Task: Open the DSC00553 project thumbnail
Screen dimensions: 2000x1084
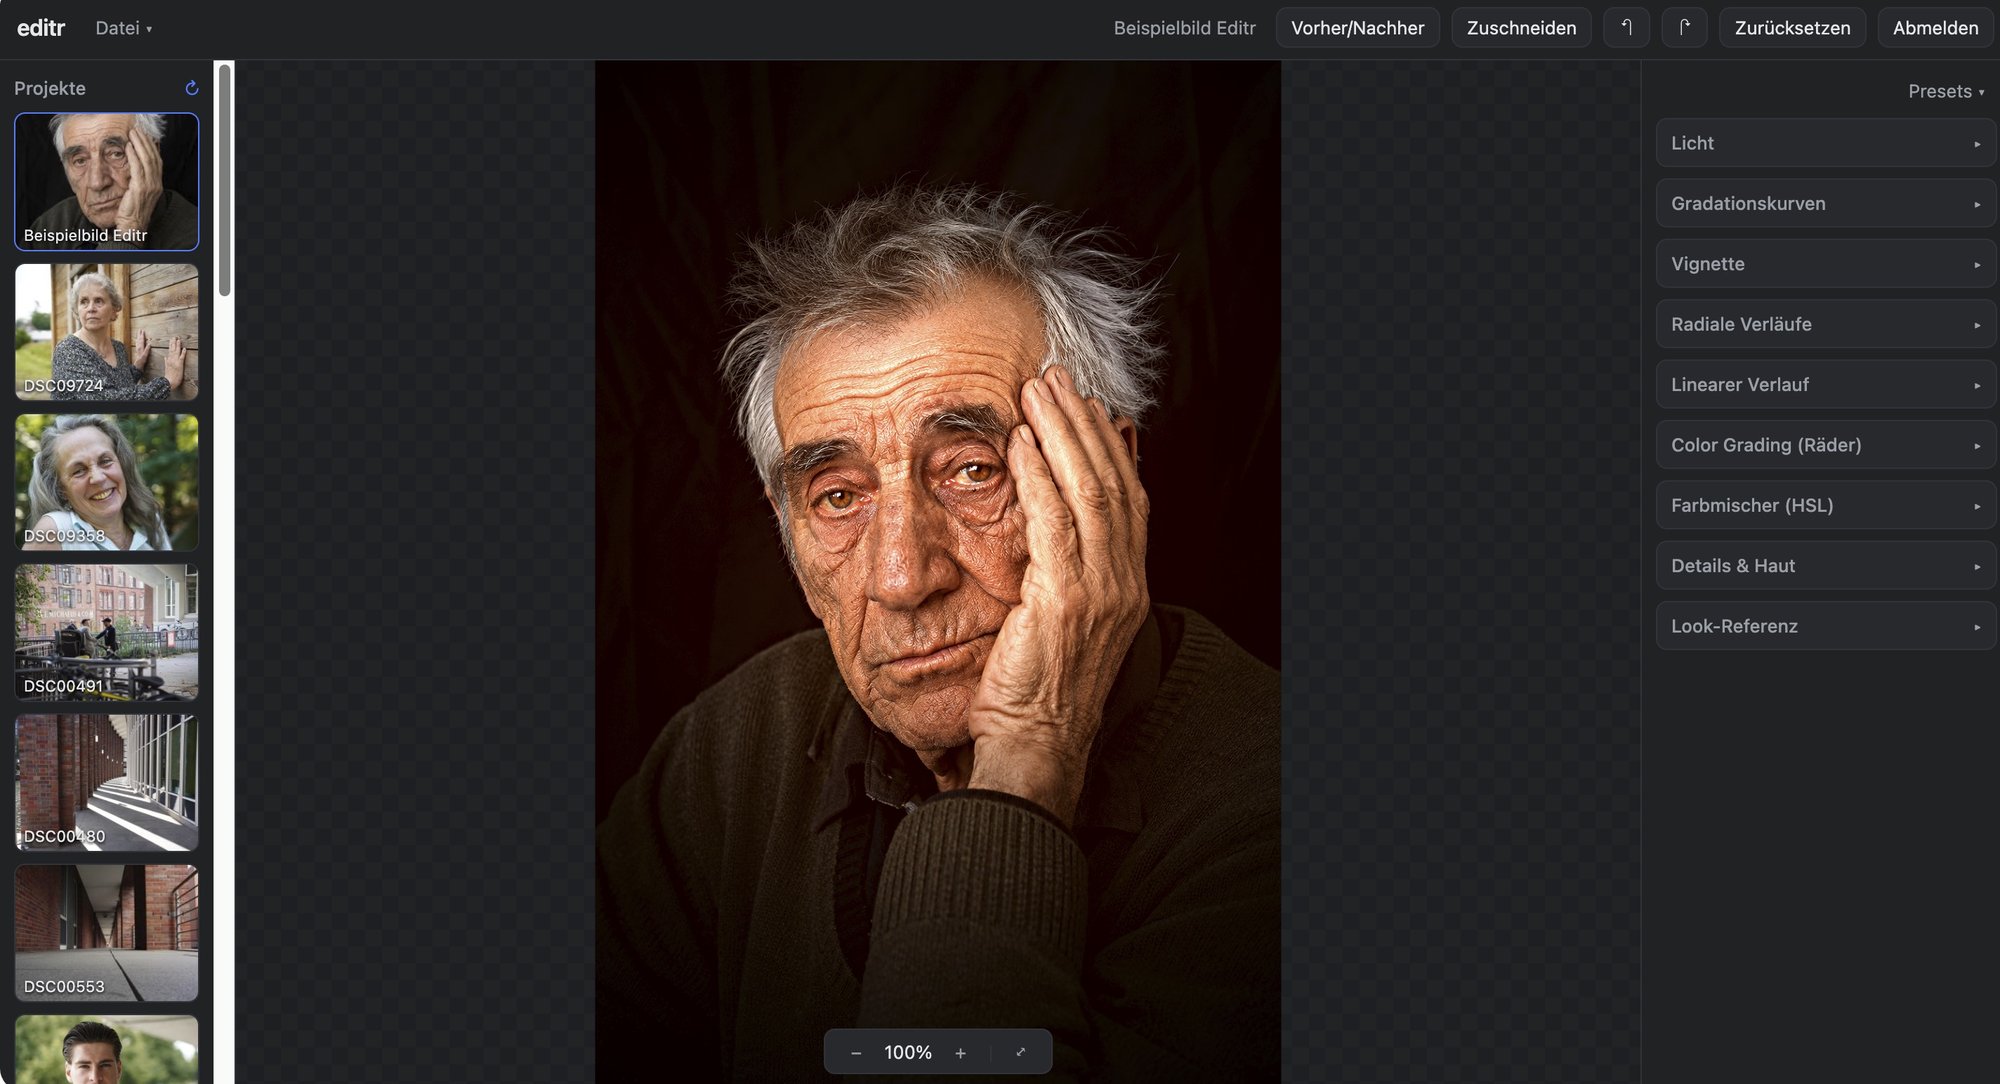Action: pos(107,933)
